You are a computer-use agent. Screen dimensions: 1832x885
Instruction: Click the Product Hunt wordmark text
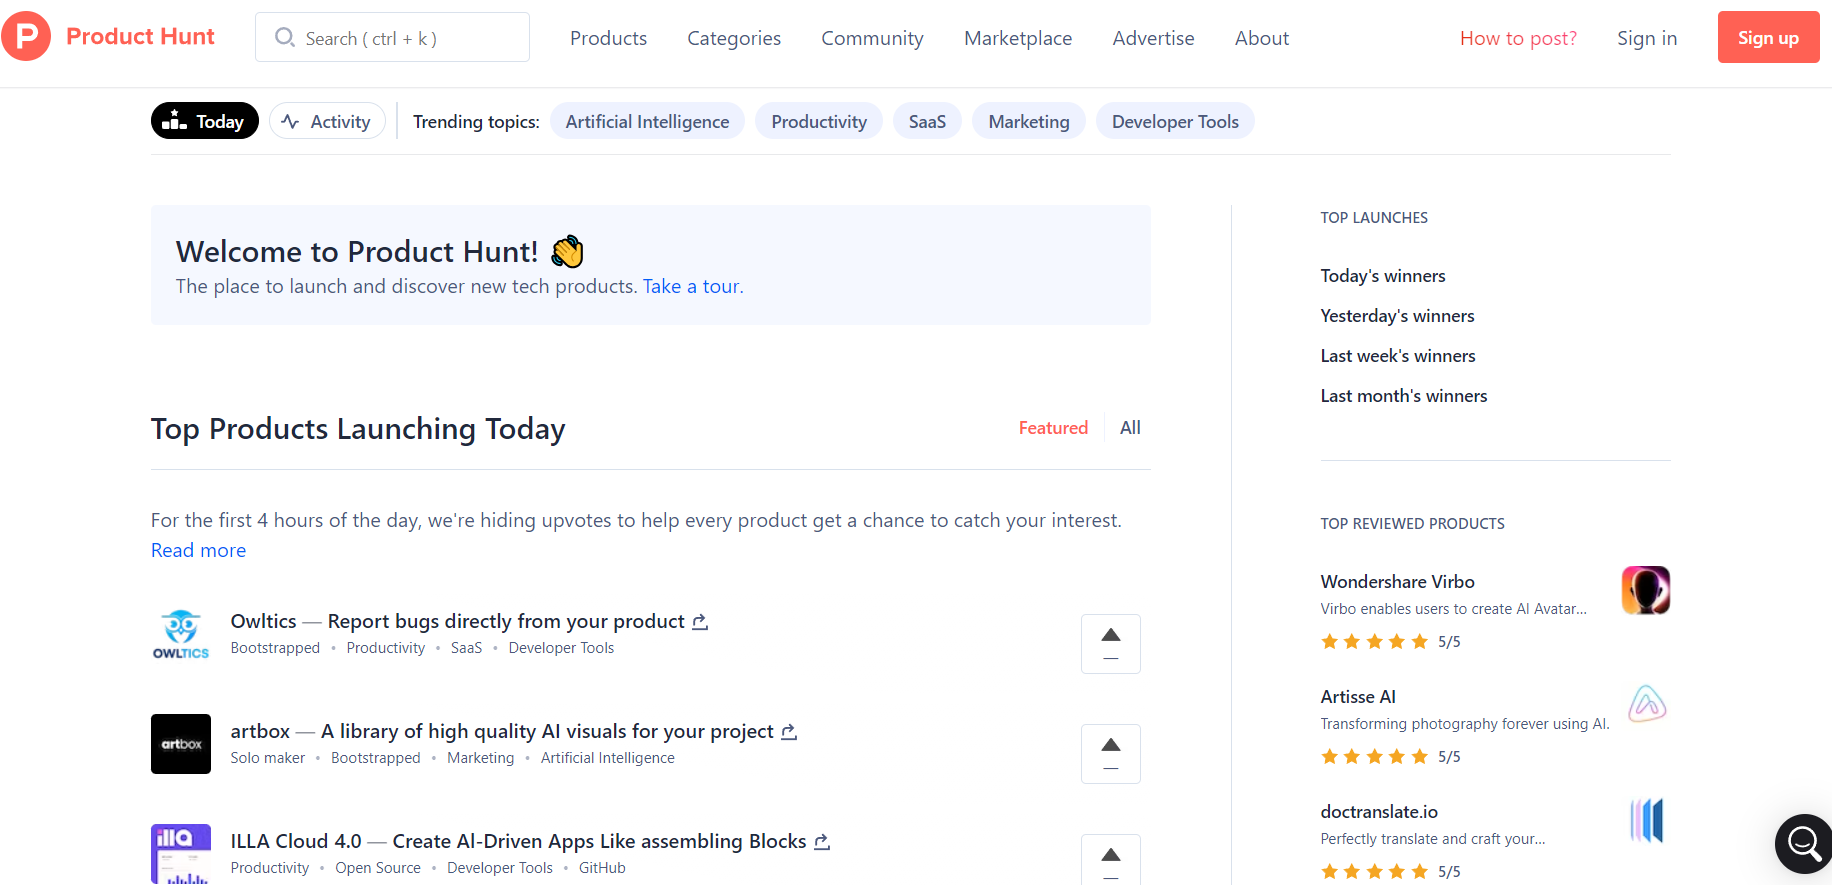pos(140,37)
